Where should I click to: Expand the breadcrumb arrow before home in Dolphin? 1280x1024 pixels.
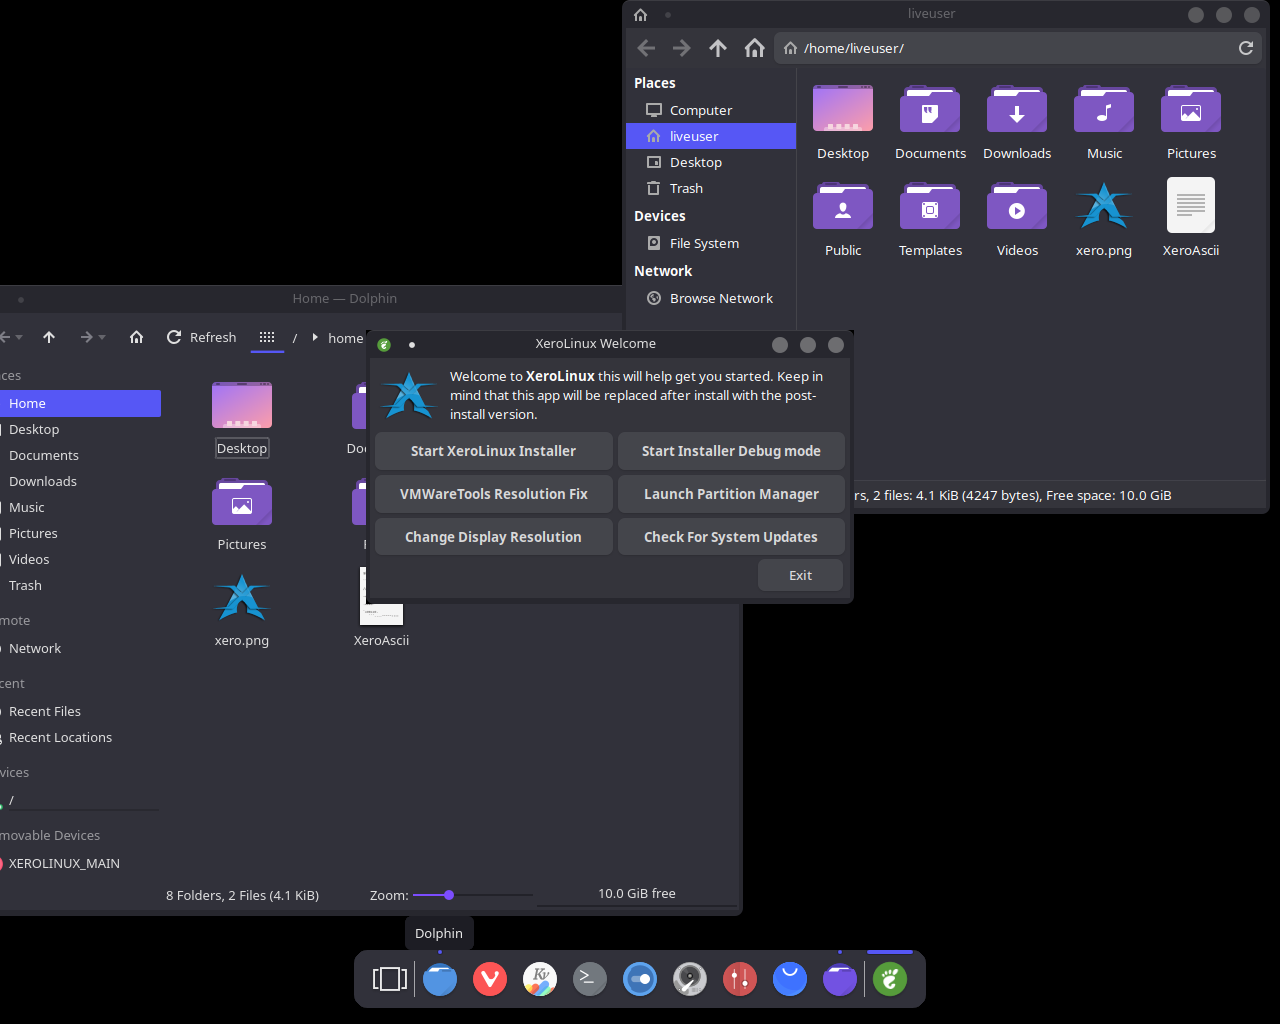tap(315, 338)
